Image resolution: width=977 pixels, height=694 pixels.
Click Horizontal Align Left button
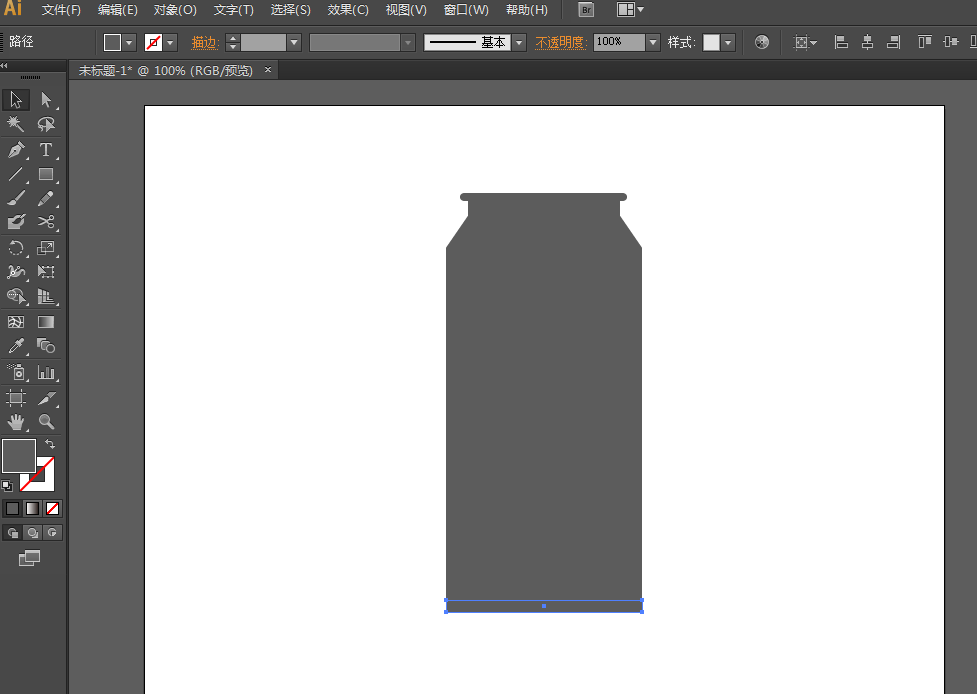[841, 42]
